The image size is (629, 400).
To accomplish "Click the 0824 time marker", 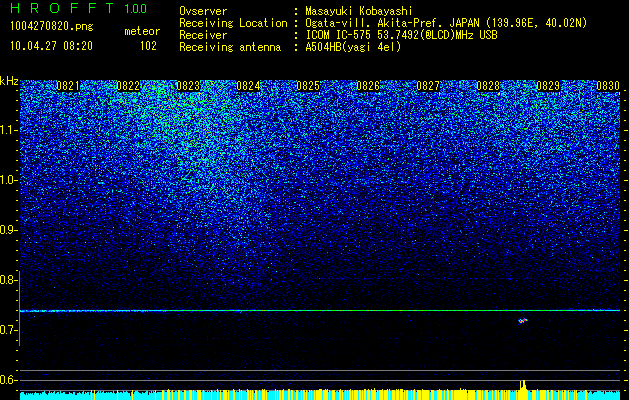I will (248, 86).
